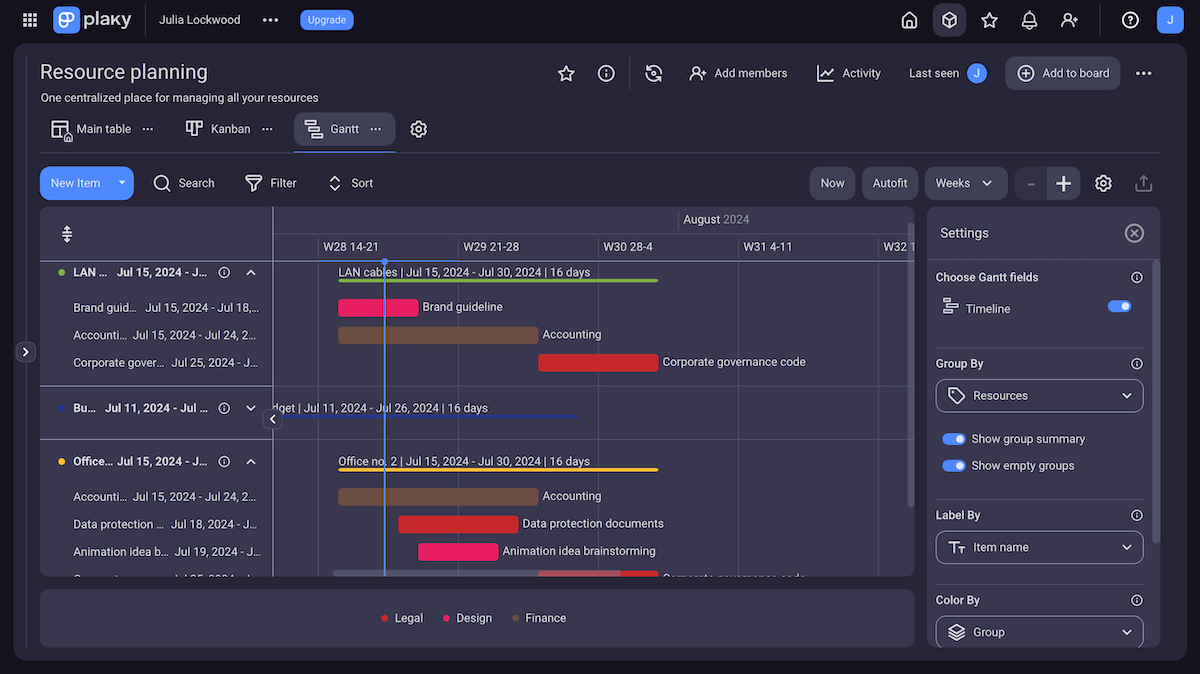Click the sort icon in the Gantt item column
1200x674 pixels.
point(66,233)
